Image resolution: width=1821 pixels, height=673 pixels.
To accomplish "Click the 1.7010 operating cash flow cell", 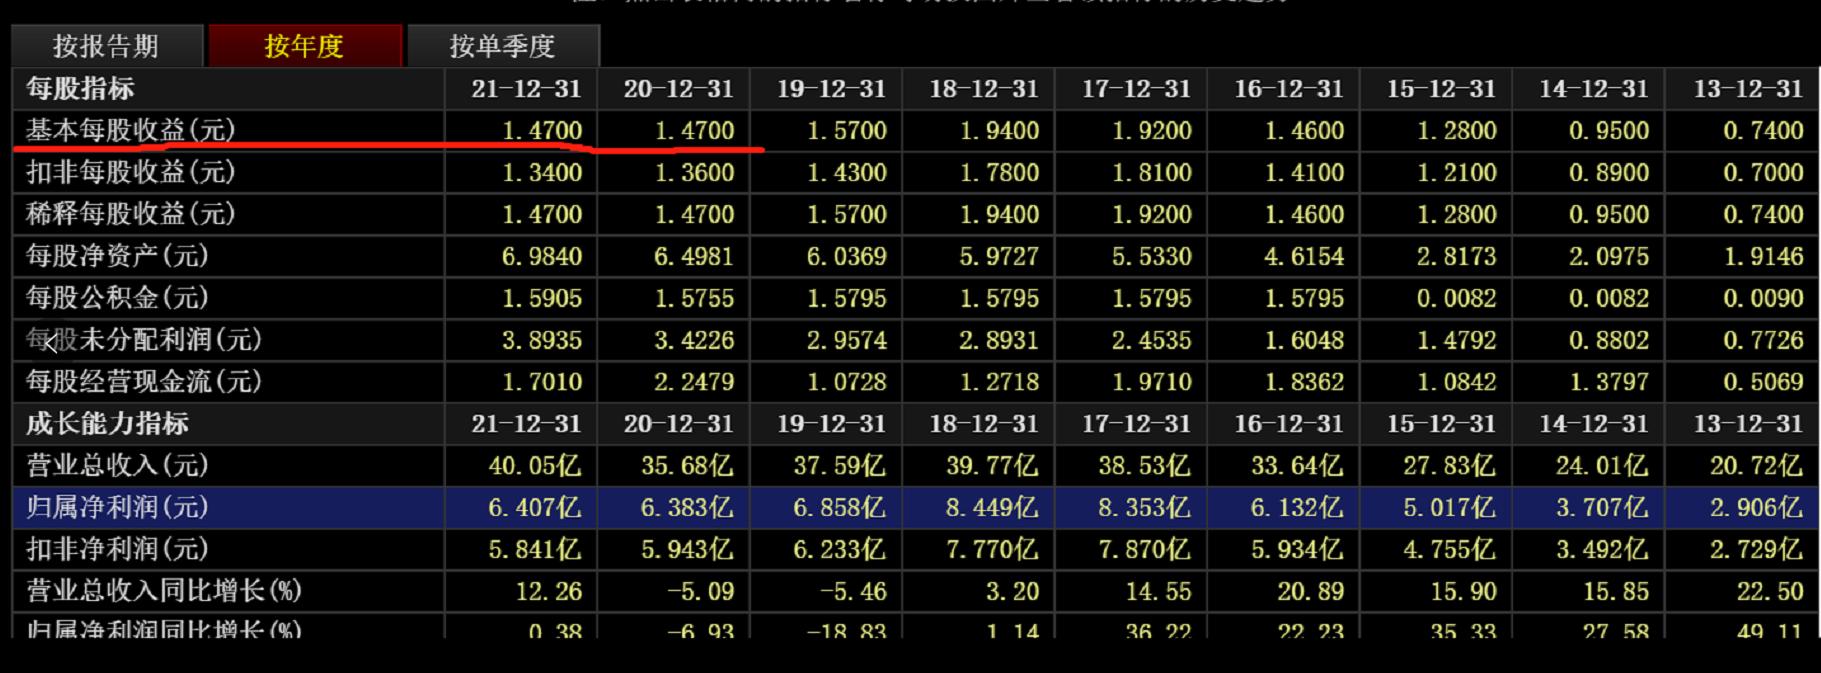I will 542,382.
